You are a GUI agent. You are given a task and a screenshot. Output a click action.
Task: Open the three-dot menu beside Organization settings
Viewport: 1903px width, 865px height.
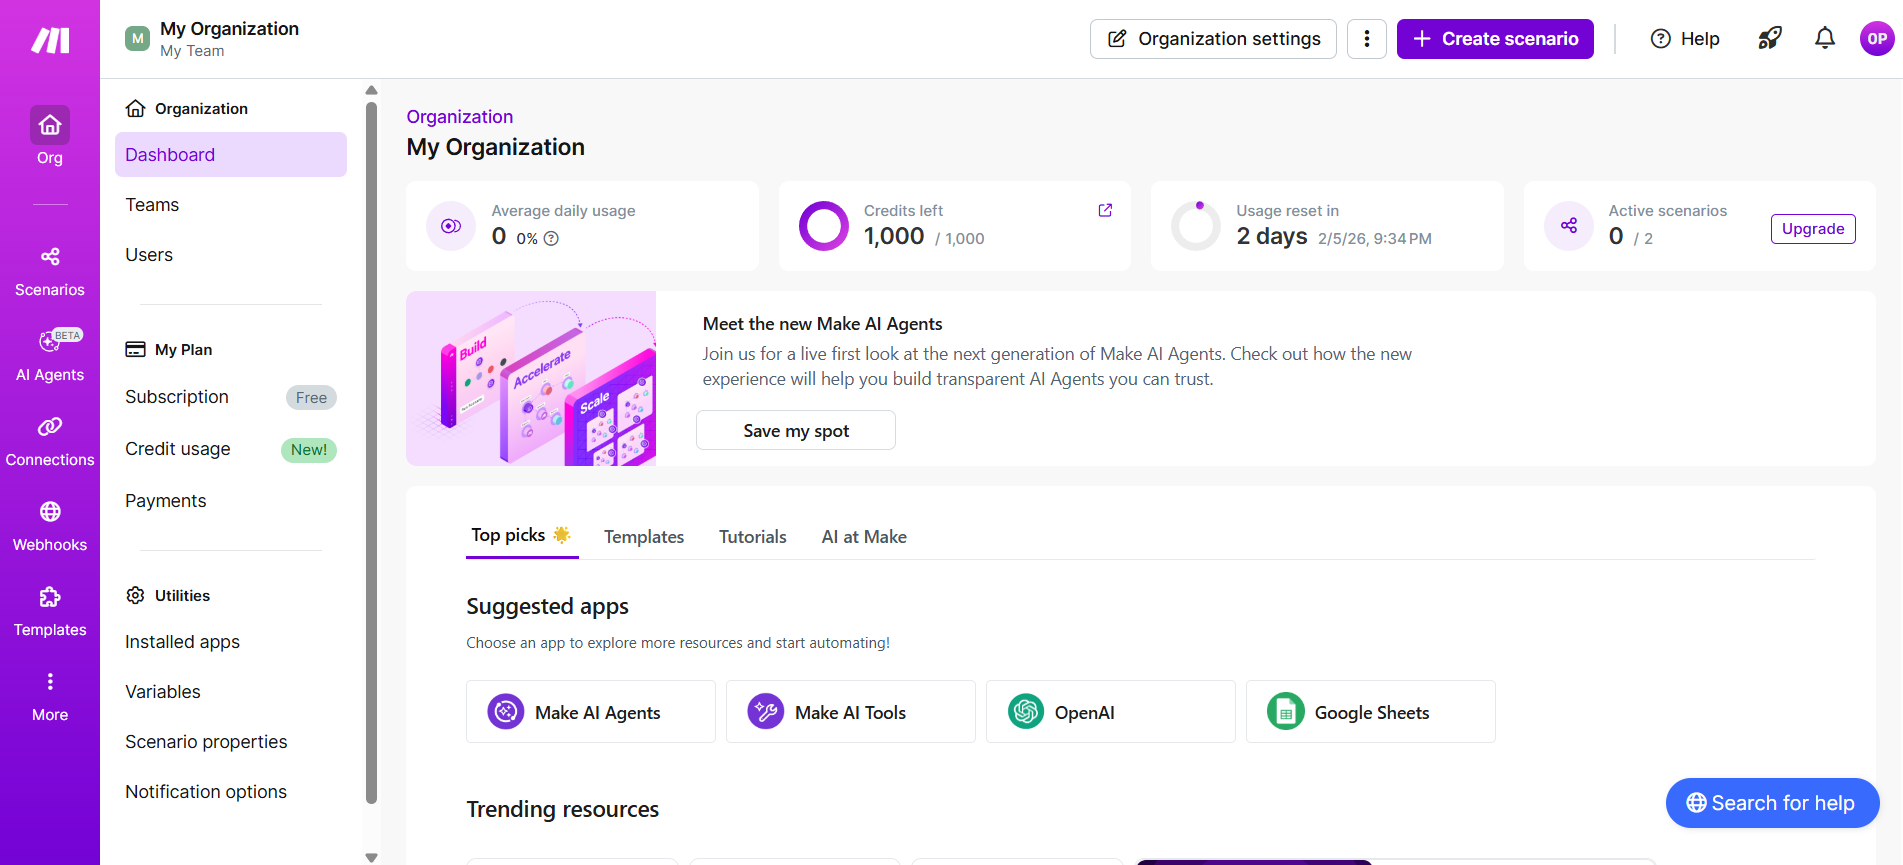1366,39
